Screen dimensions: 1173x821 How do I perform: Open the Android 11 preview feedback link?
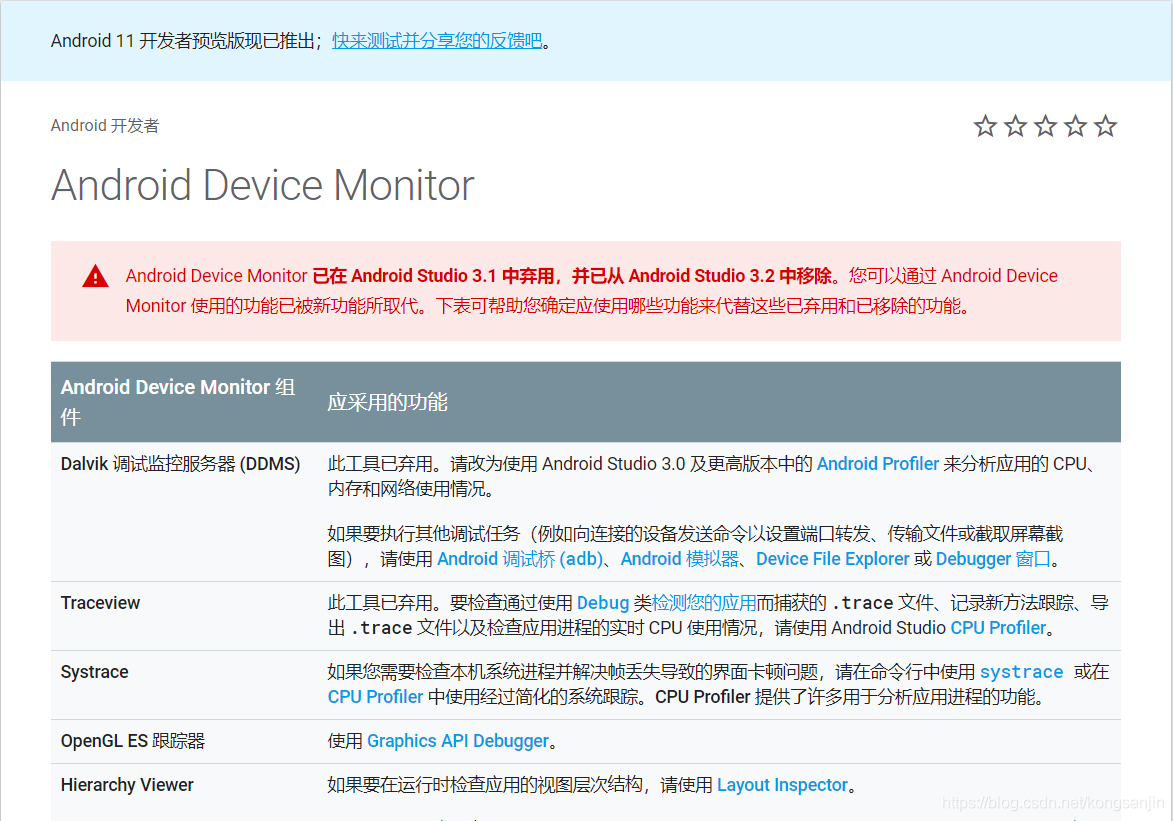click(437, 40)
